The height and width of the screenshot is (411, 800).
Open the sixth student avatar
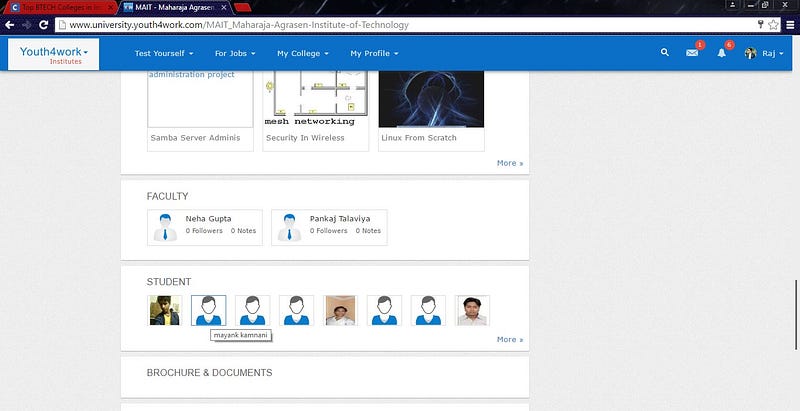pyautogui.click(x=384, y=310)
